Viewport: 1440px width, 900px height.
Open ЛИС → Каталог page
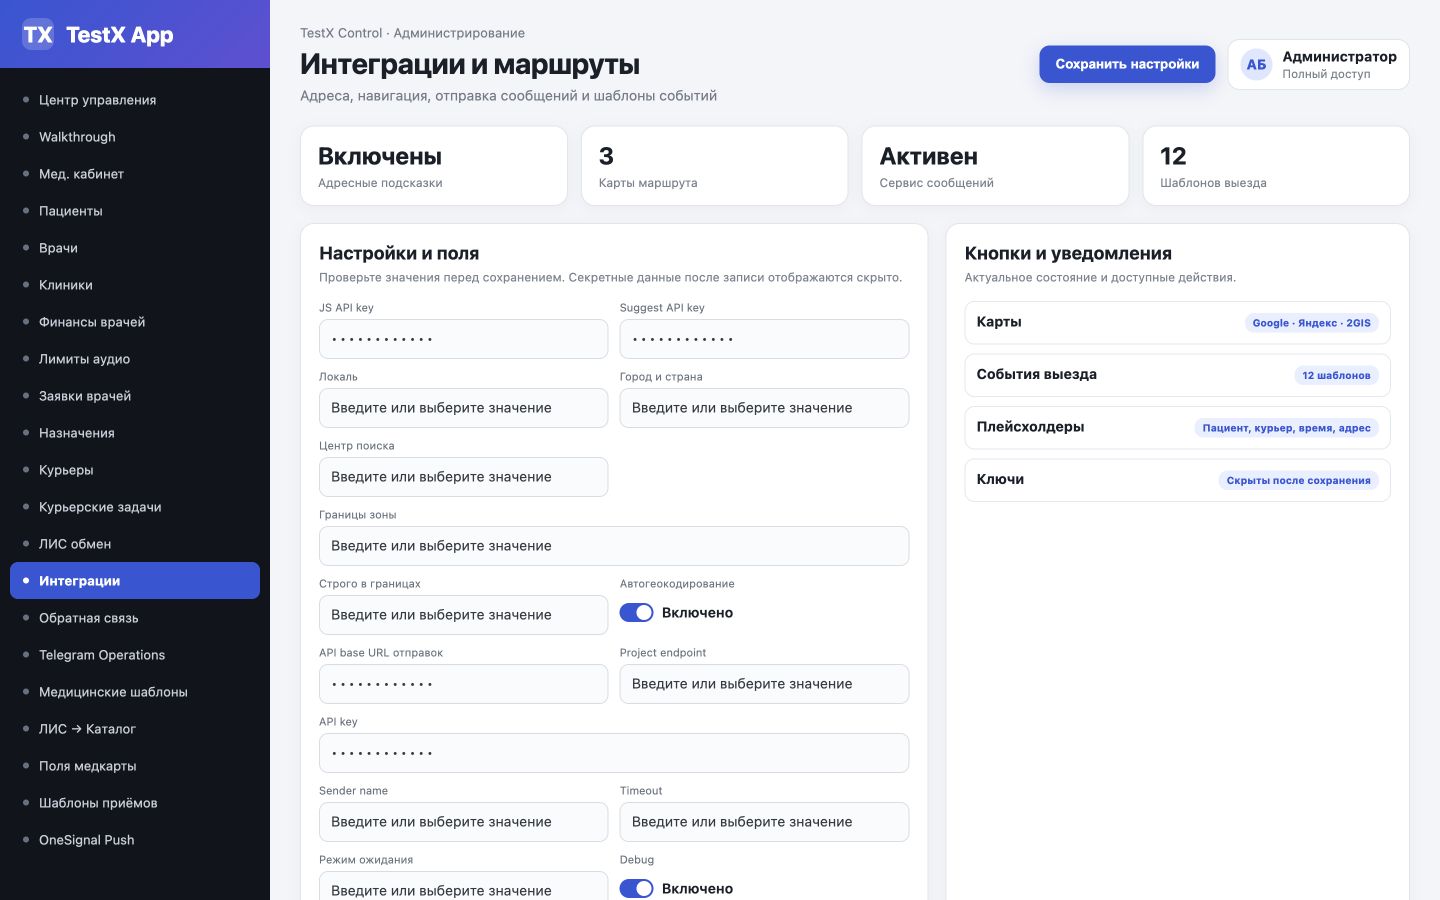tap(135, 729)
